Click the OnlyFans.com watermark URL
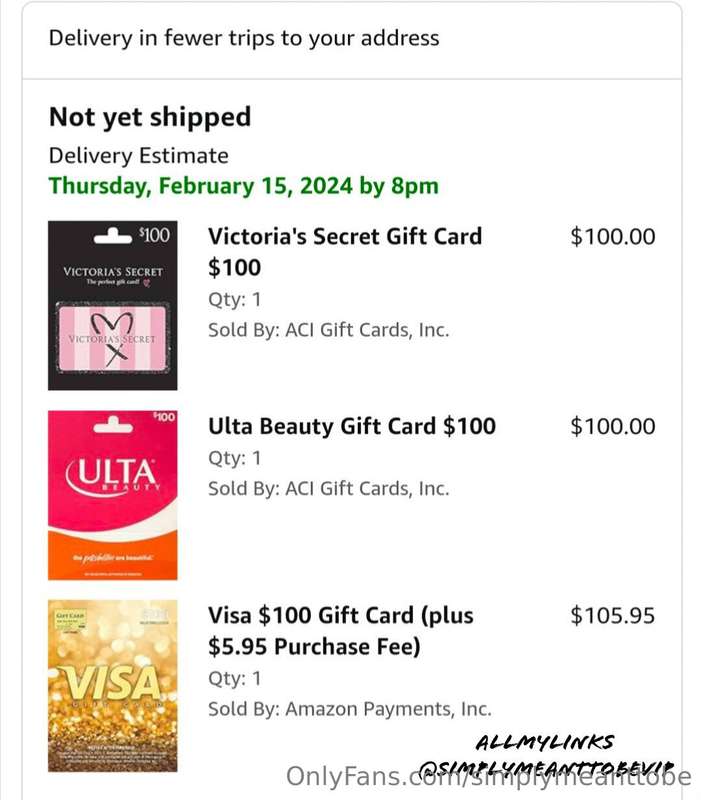 [489, 777]
